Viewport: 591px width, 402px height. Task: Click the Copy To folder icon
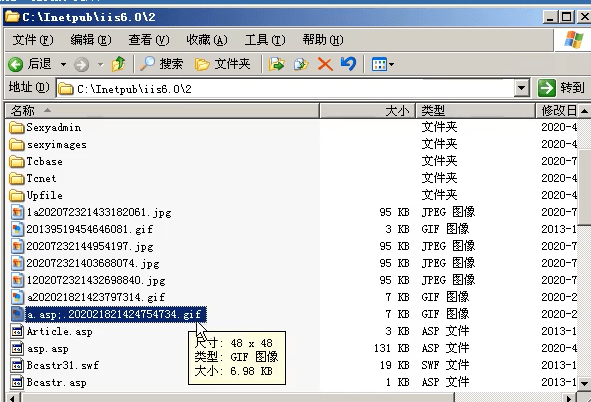301,64
